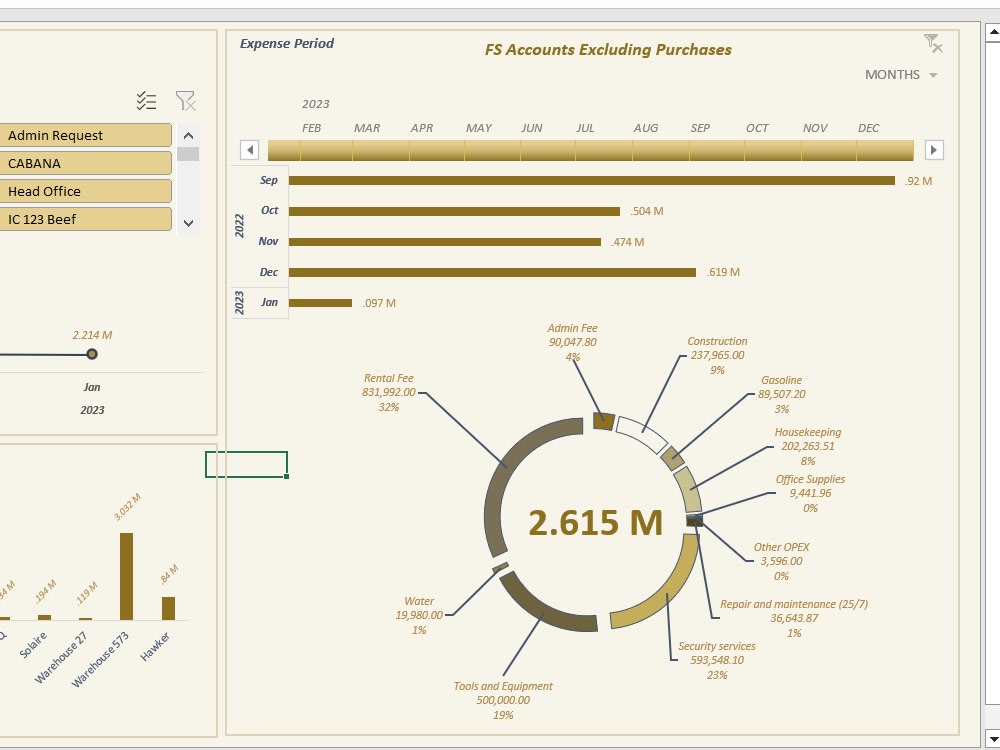The image size is (1000, 750).
Task: Click the slicer scrollbar up arrow
Action: click(187, 135)
